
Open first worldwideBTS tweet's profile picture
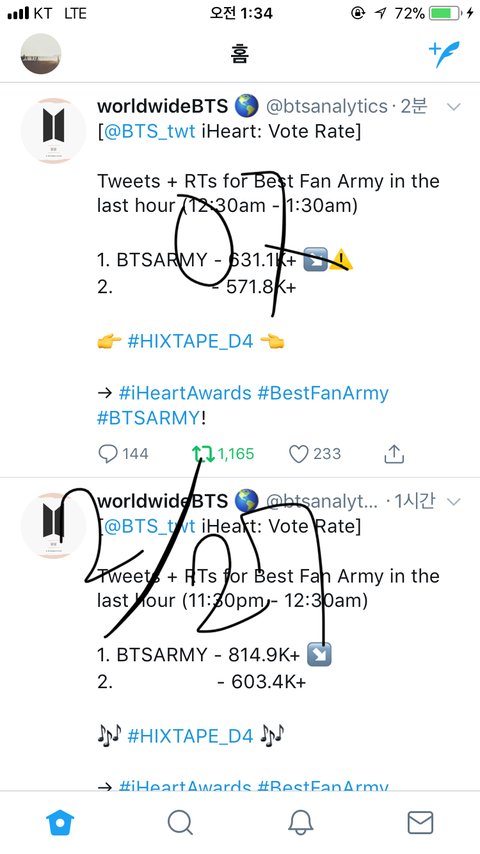(x=53, y=131)
